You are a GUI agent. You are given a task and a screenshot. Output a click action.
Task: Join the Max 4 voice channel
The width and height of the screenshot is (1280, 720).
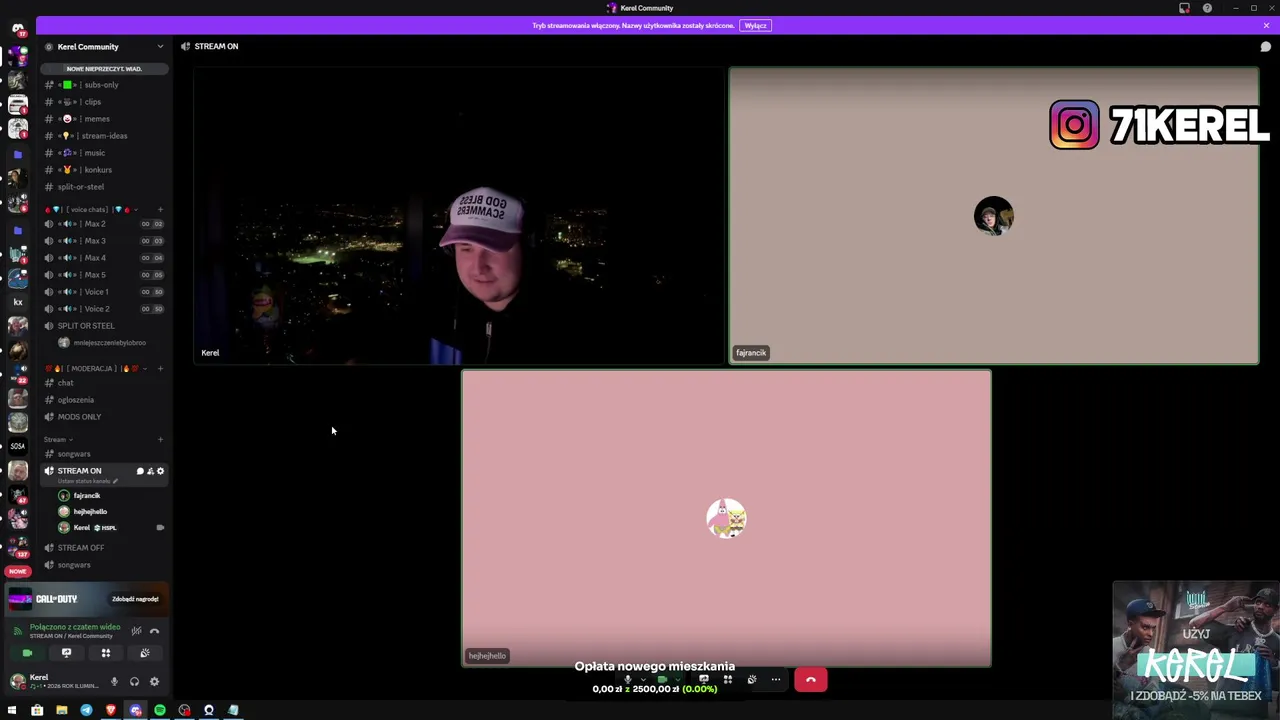tap(103, 258)
